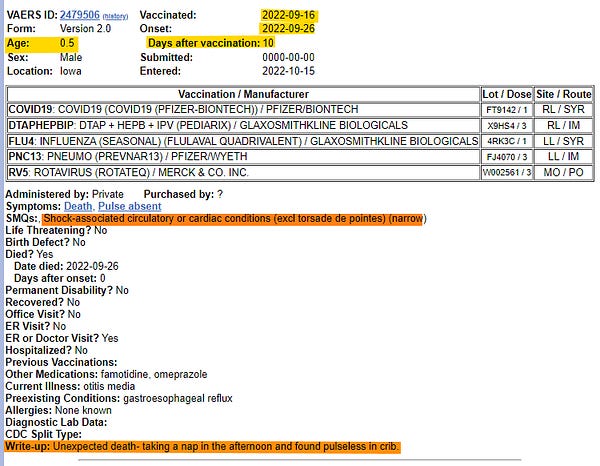This screenshot has height=466, width=600.
Task: Click the Diagnostic Lab Data label
Action: [x=56, y=422]
